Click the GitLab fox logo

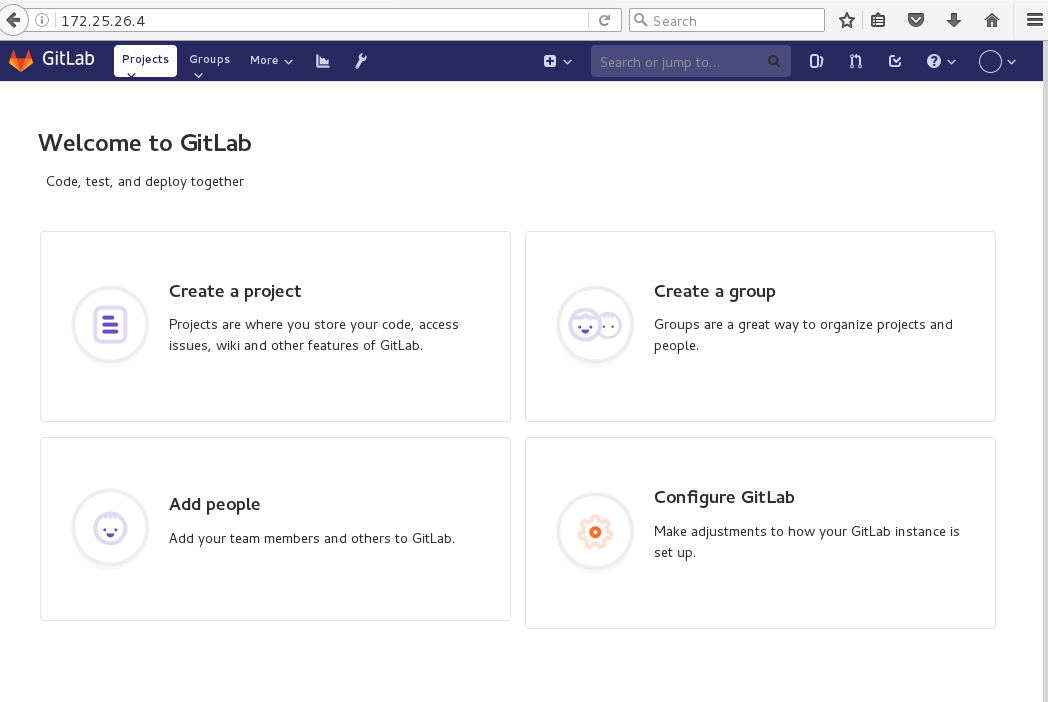tap(21, 60)
